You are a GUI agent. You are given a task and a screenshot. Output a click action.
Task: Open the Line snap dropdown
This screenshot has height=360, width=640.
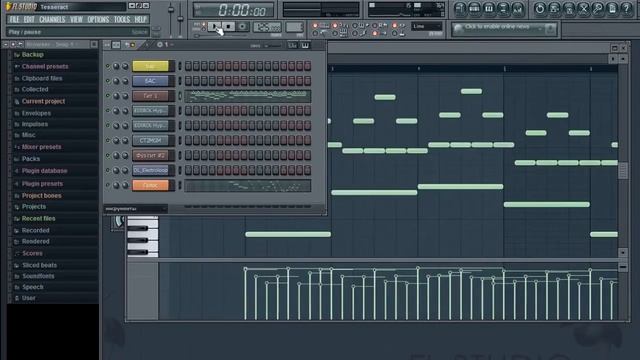426,27
